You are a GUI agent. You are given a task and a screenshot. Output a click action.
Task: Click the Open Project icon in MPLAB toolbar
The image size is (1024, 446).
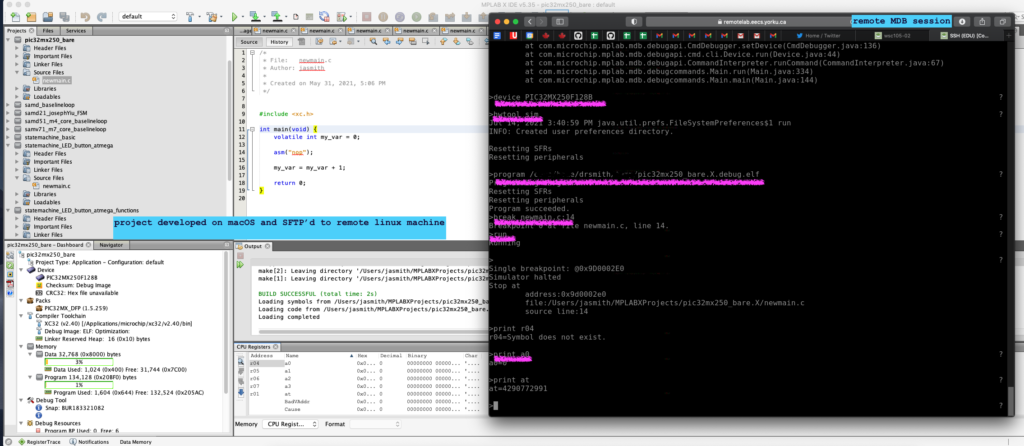[48, 17]
